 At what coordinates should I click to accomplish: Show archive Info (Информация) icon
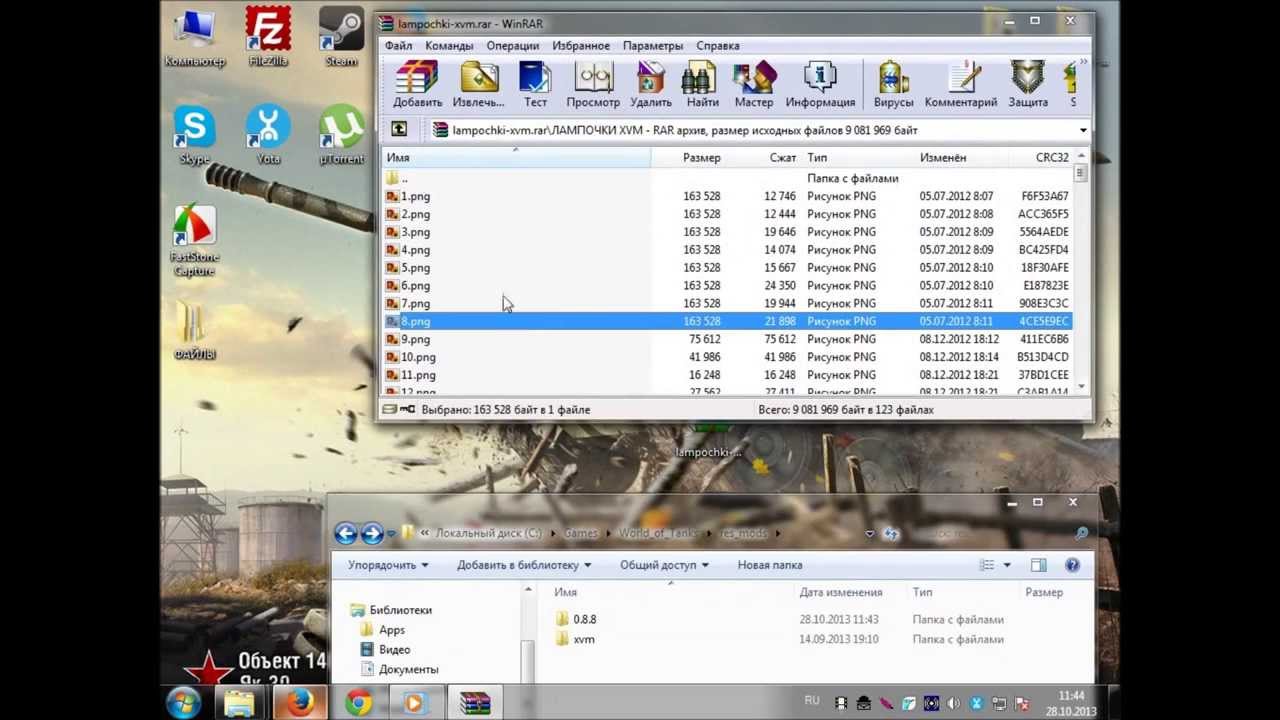pyautogui.click(x=820, y=84)
